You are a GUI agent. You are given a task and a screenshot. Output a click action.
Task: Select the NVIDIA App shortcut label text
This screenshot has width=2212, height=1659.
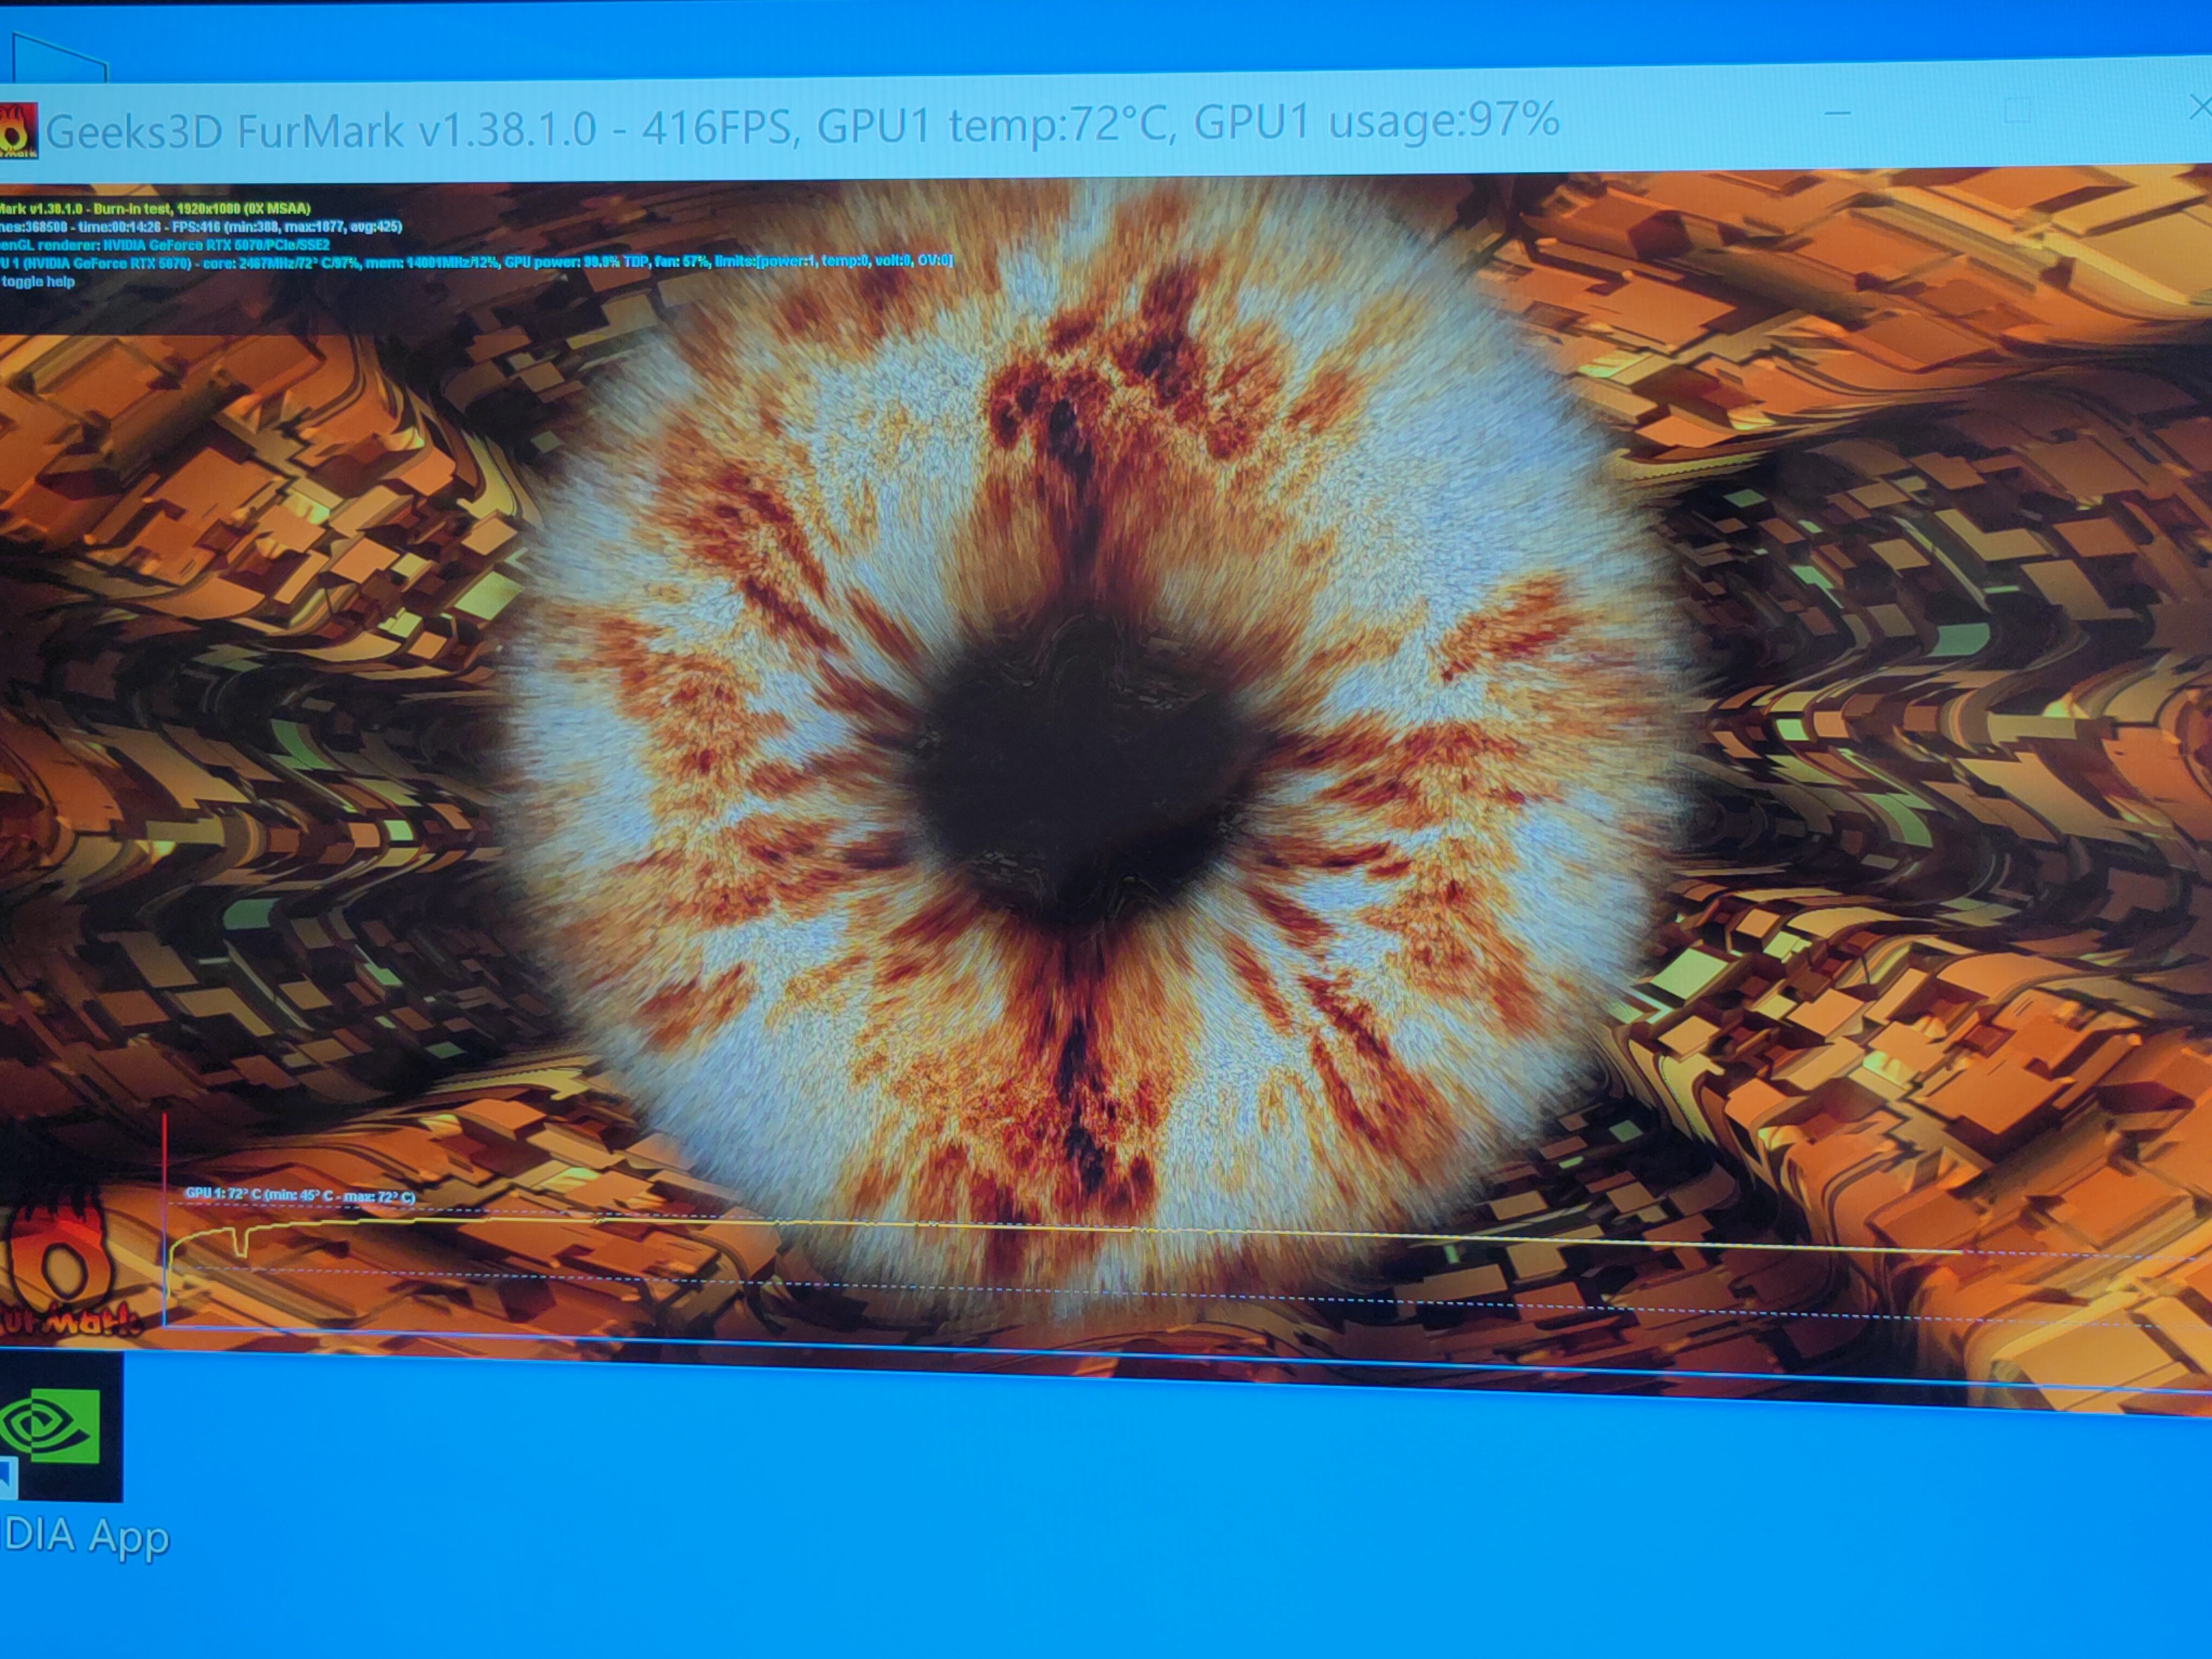(85, 1537)
